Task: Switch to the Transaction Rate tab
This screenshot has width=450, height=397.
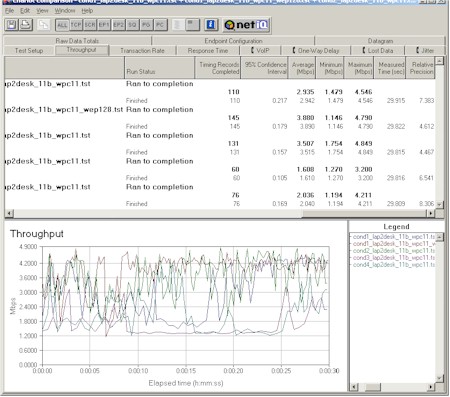Action: click(x=142, y=51)
